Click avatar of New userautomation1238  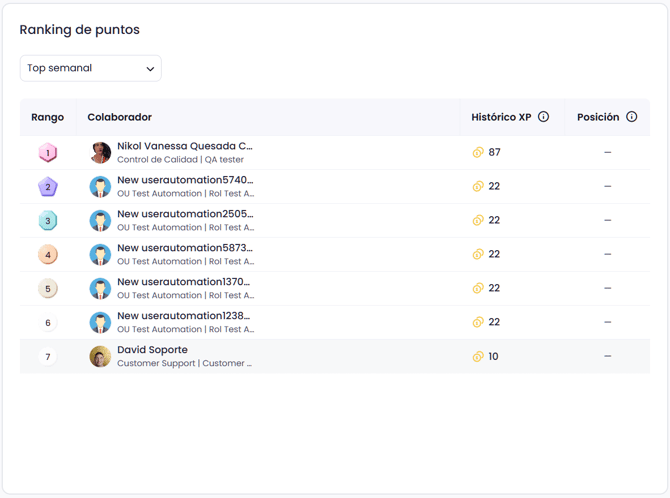coord(100,323)
